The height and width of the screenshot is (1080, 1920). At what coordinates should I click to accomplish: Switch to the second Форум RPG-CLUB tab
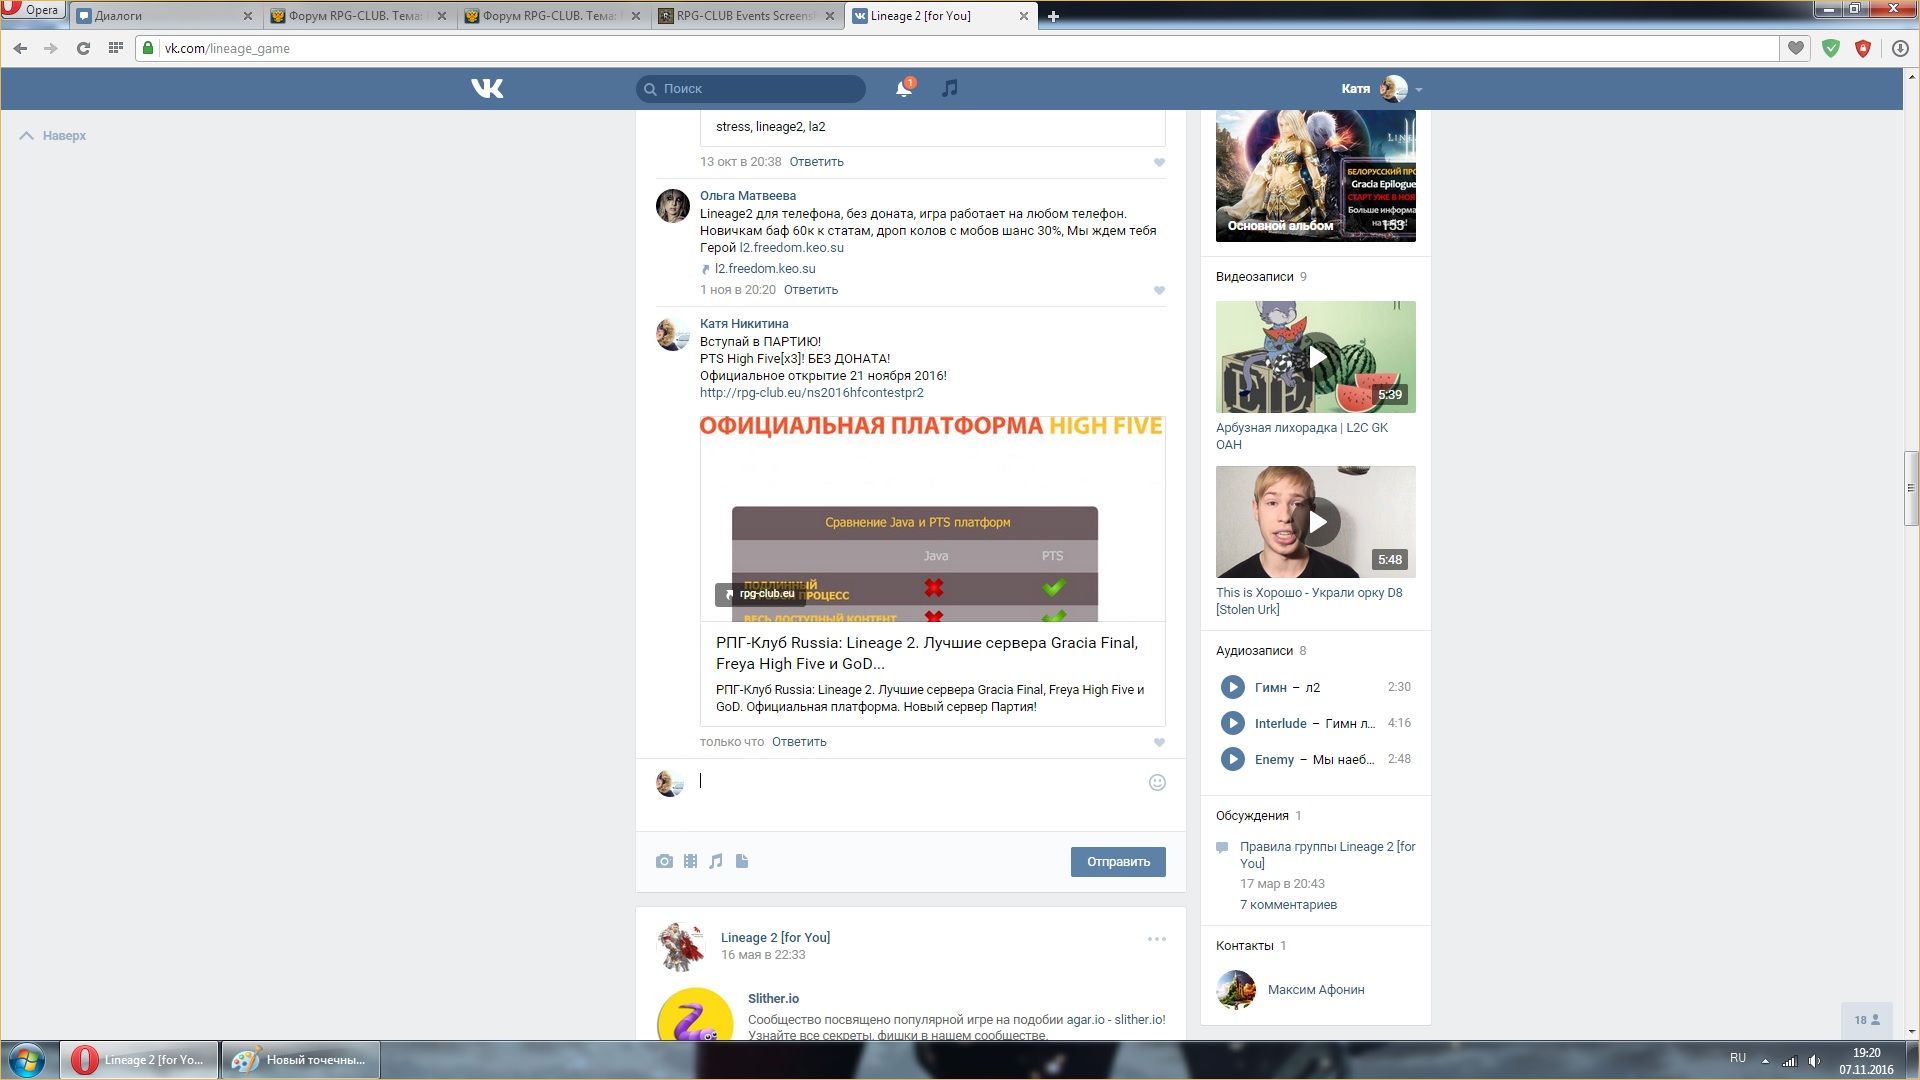pyautogui.click(x=549, y=16)
